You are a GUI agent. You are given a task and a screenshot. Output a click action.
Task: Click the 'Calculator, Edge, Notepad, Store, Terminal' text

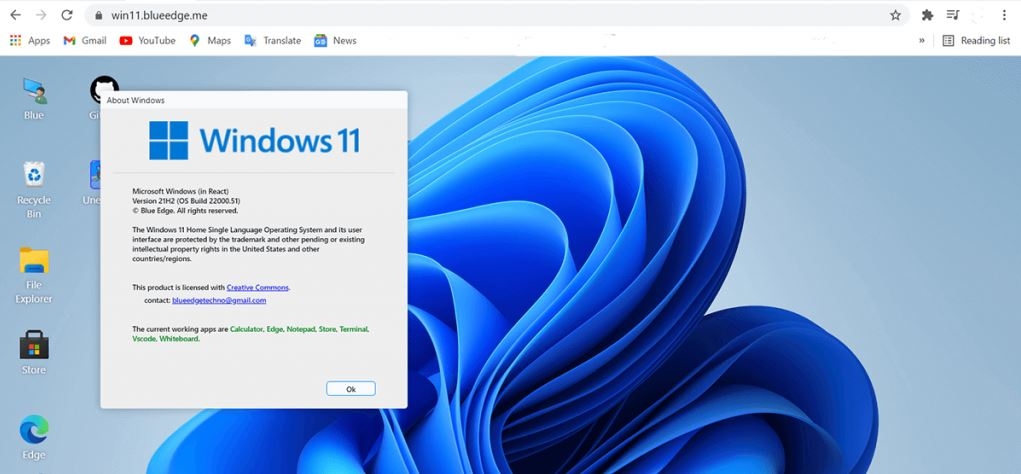coord(300,329)
